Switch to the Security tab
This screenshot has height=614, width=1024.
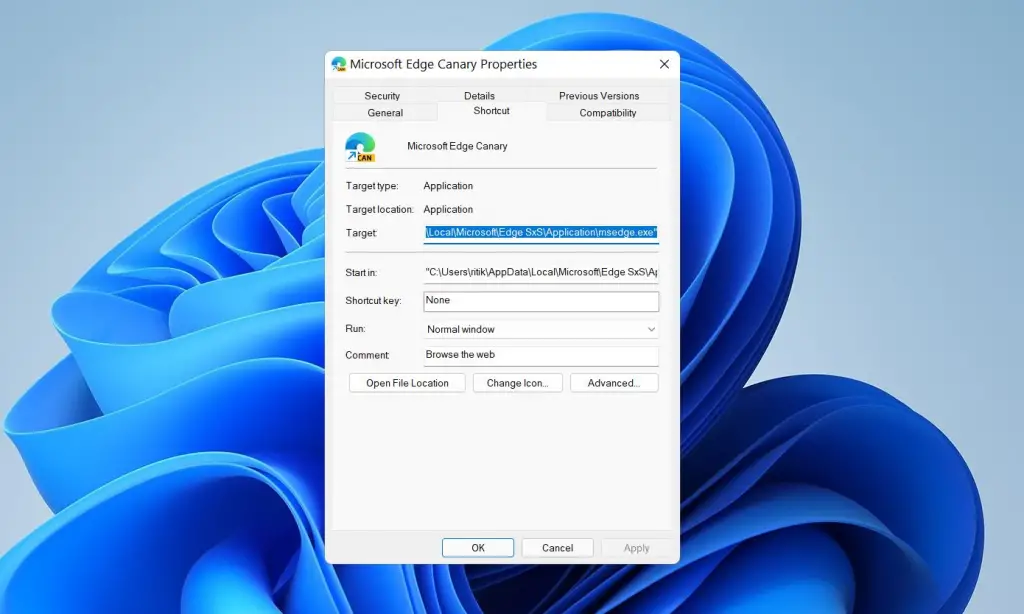382,95
